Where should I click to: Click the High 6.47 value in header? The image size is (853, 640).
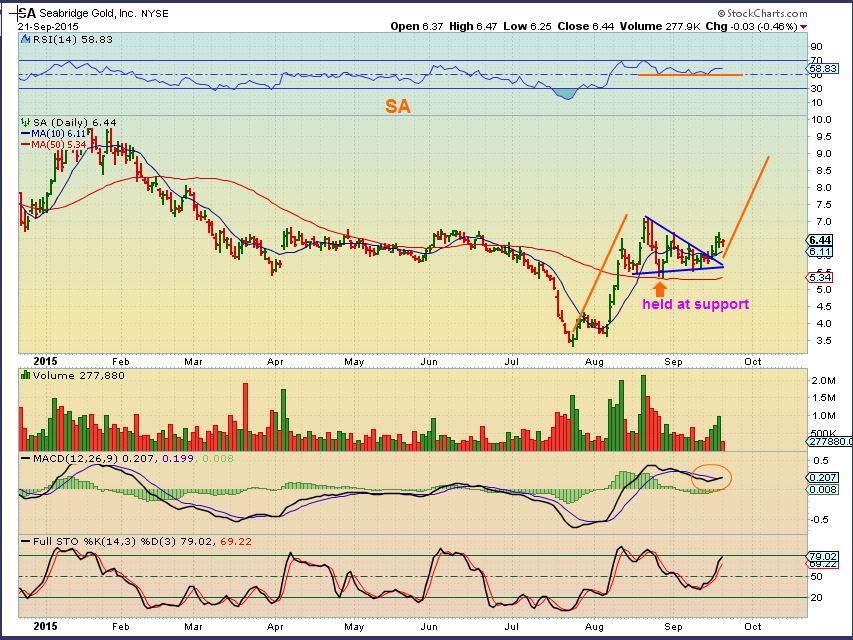[473, 26]
